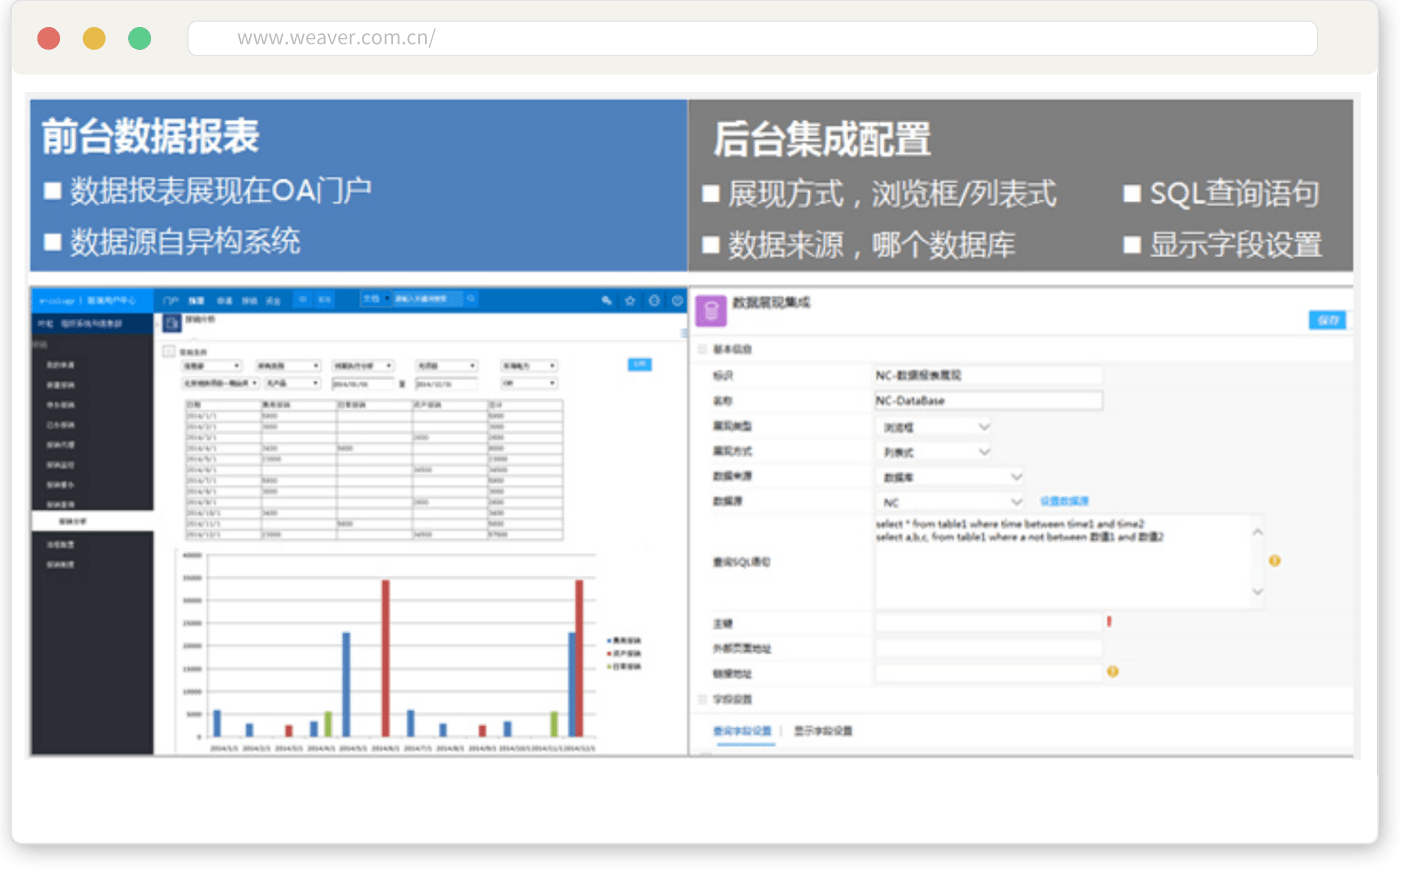The image size is (1425, 875).
Task: Click help icon beside SQL query box
Action: (x=1274, y=561)
